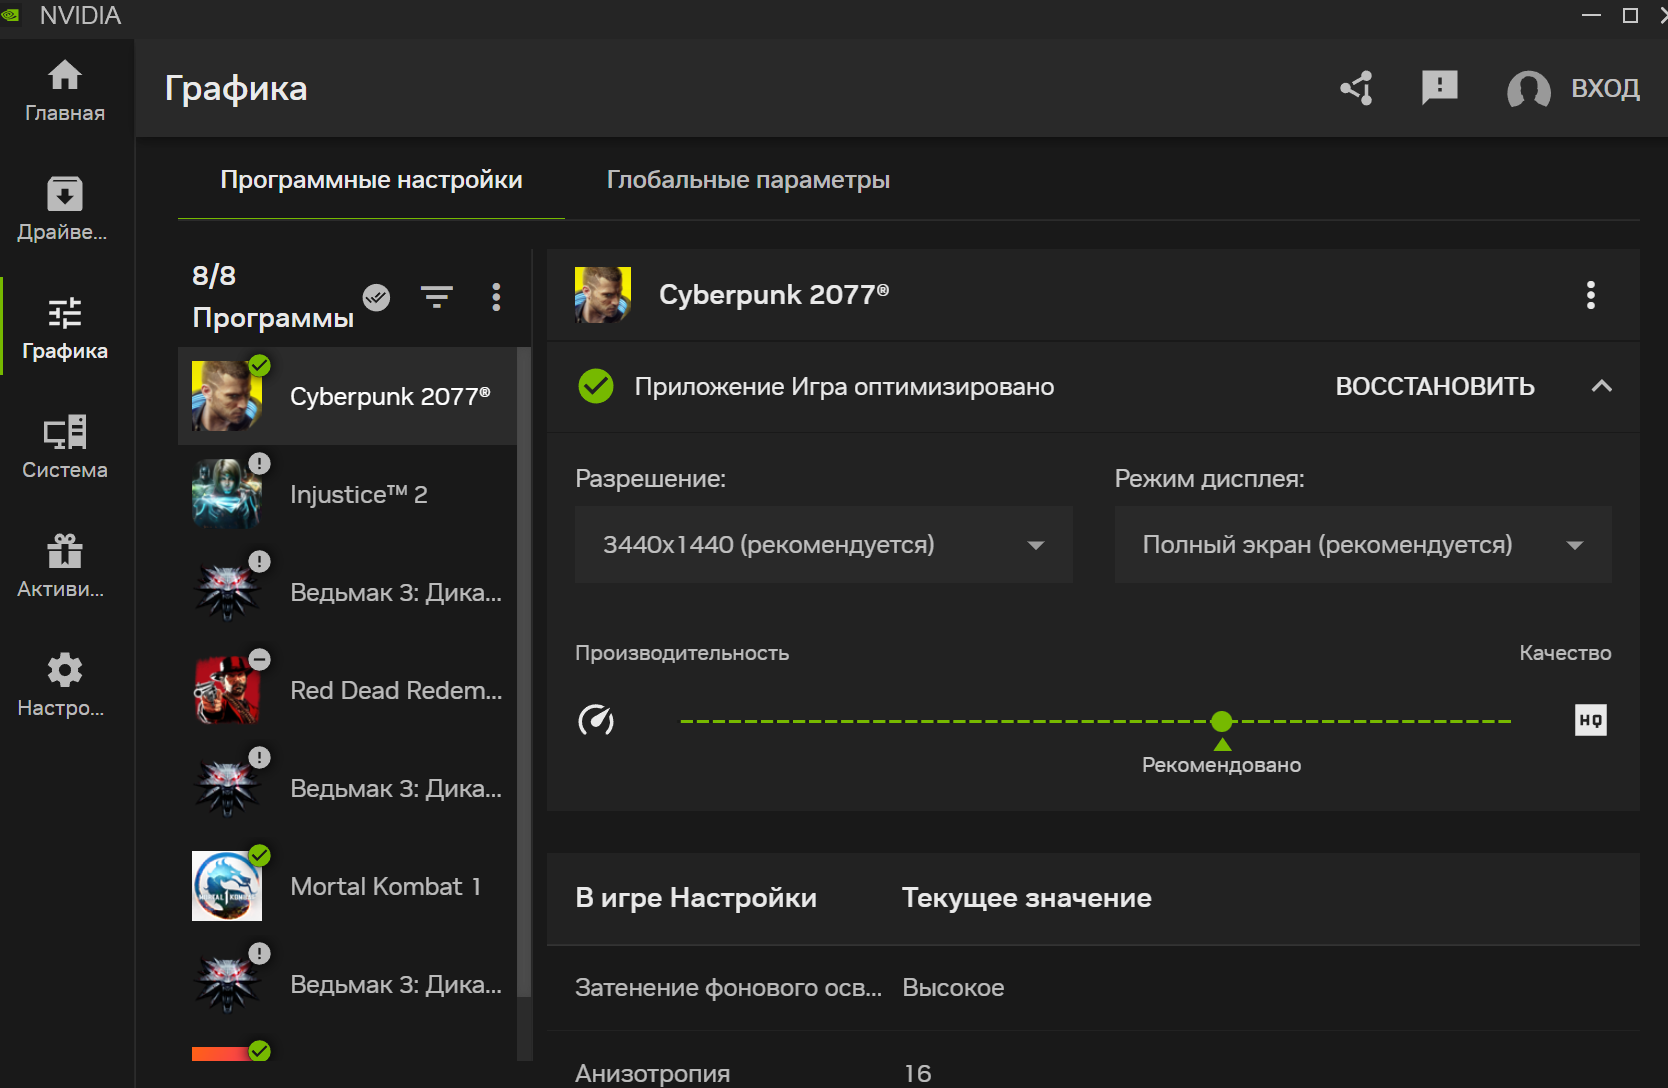Image resolution: width=1668 pixels, height=1088 pixels.
Task: Click the green optimized status checkmark
Action: [x=596, y=386]
